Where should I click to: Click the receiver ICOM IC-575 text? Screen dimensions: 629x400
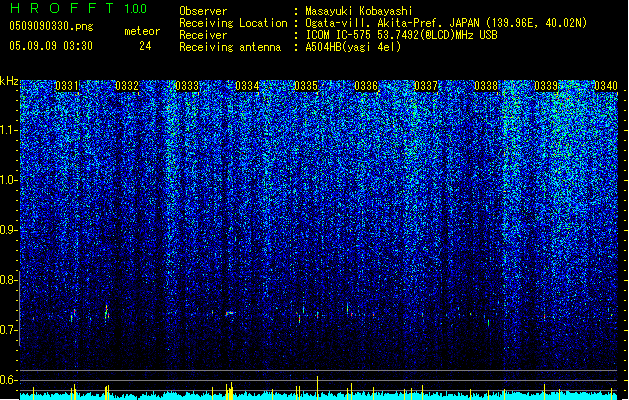[x=401, y=35]
